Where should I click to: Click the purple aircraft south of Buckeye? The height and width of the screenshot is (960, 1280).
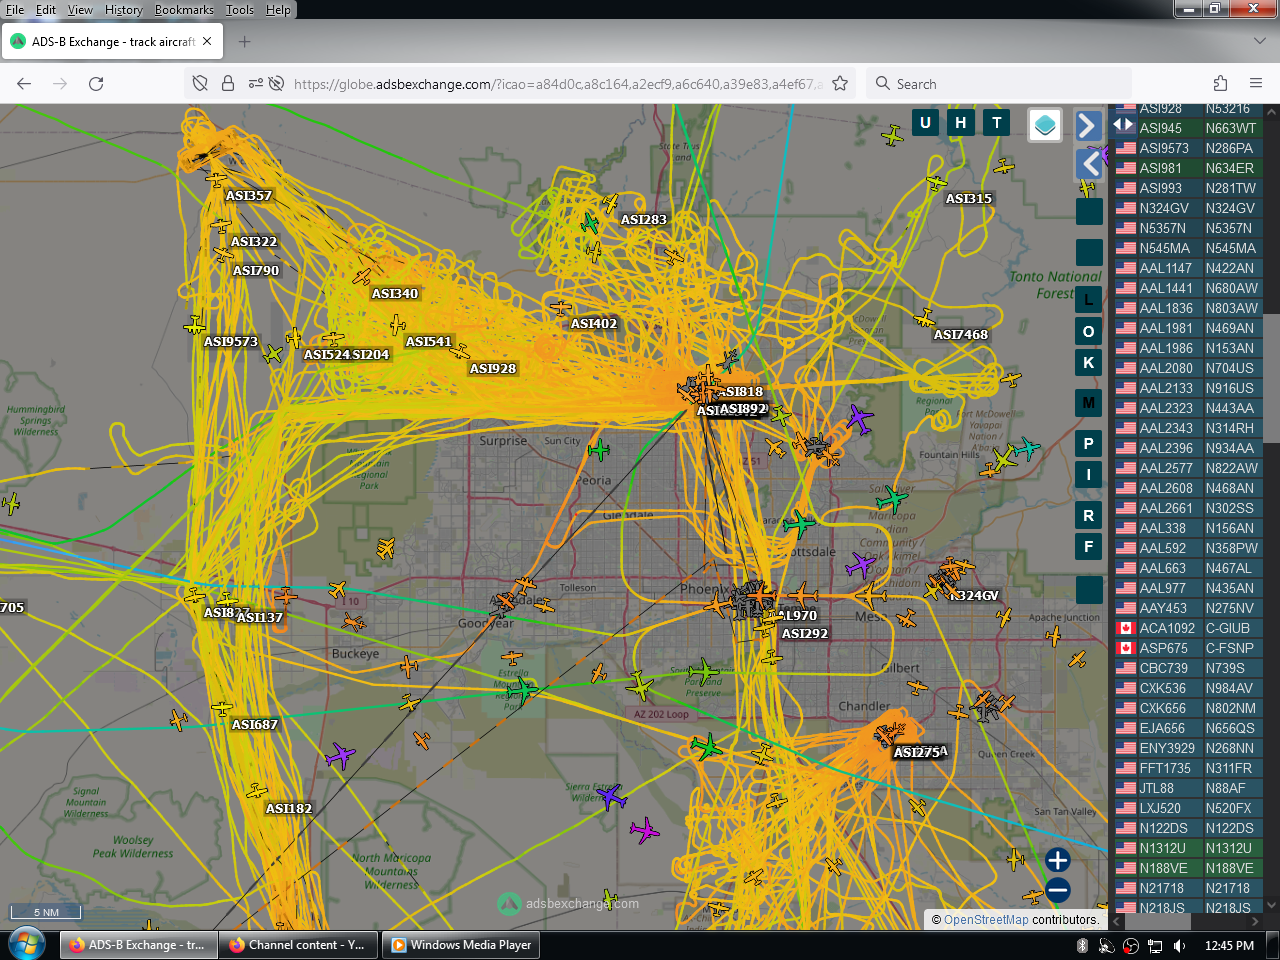tap(340, 755)
